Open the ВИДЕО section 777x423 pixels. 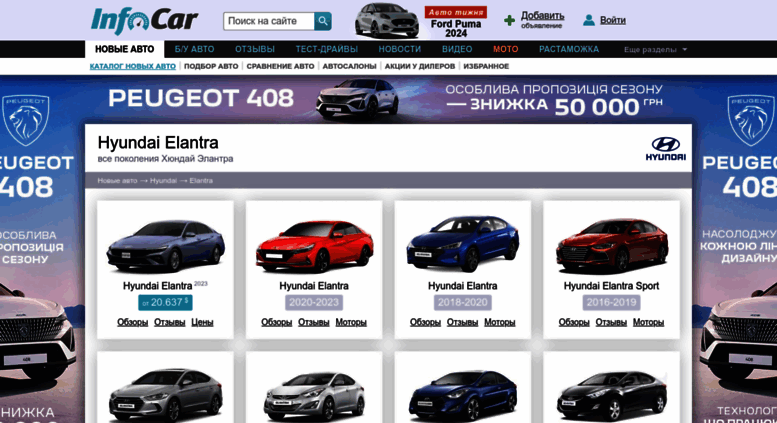point(457,49)
